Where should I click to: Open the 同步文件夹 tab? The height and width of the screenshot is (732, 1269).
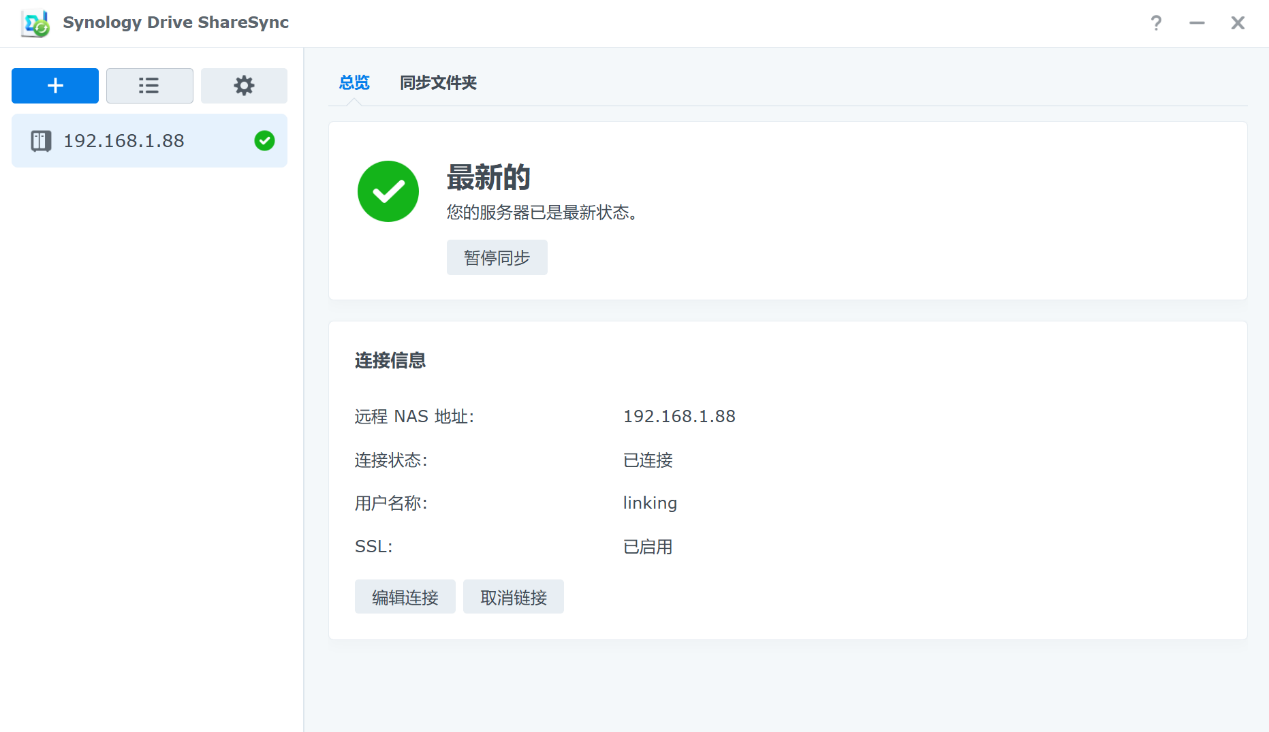438,83
